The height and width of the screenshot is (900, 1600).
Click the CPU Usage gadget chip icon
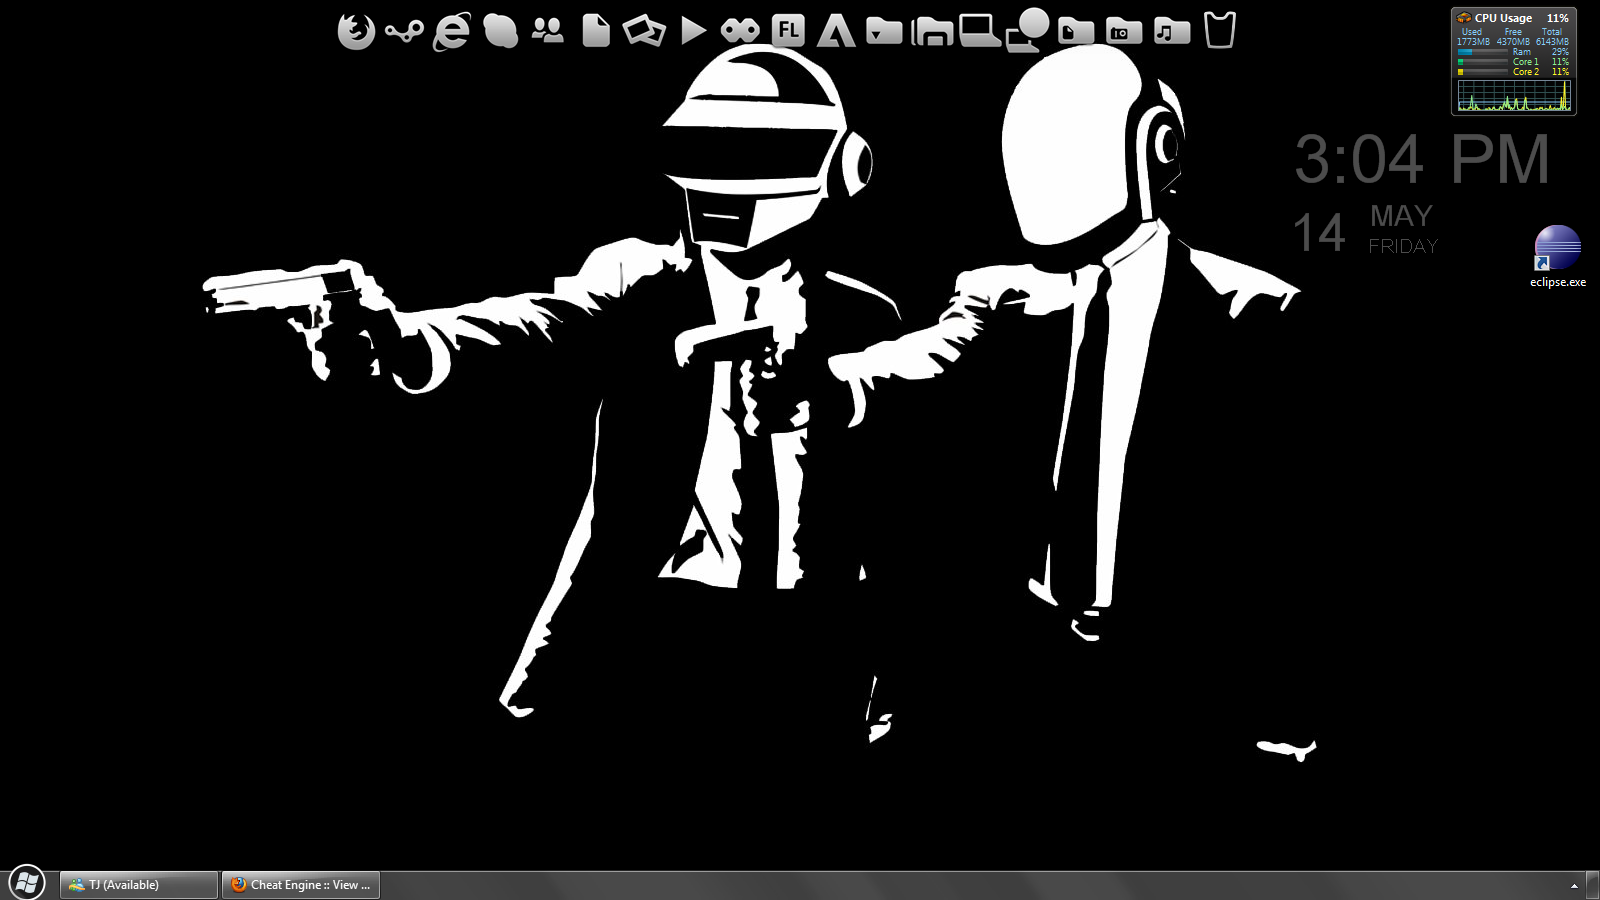pos(1464,18)
